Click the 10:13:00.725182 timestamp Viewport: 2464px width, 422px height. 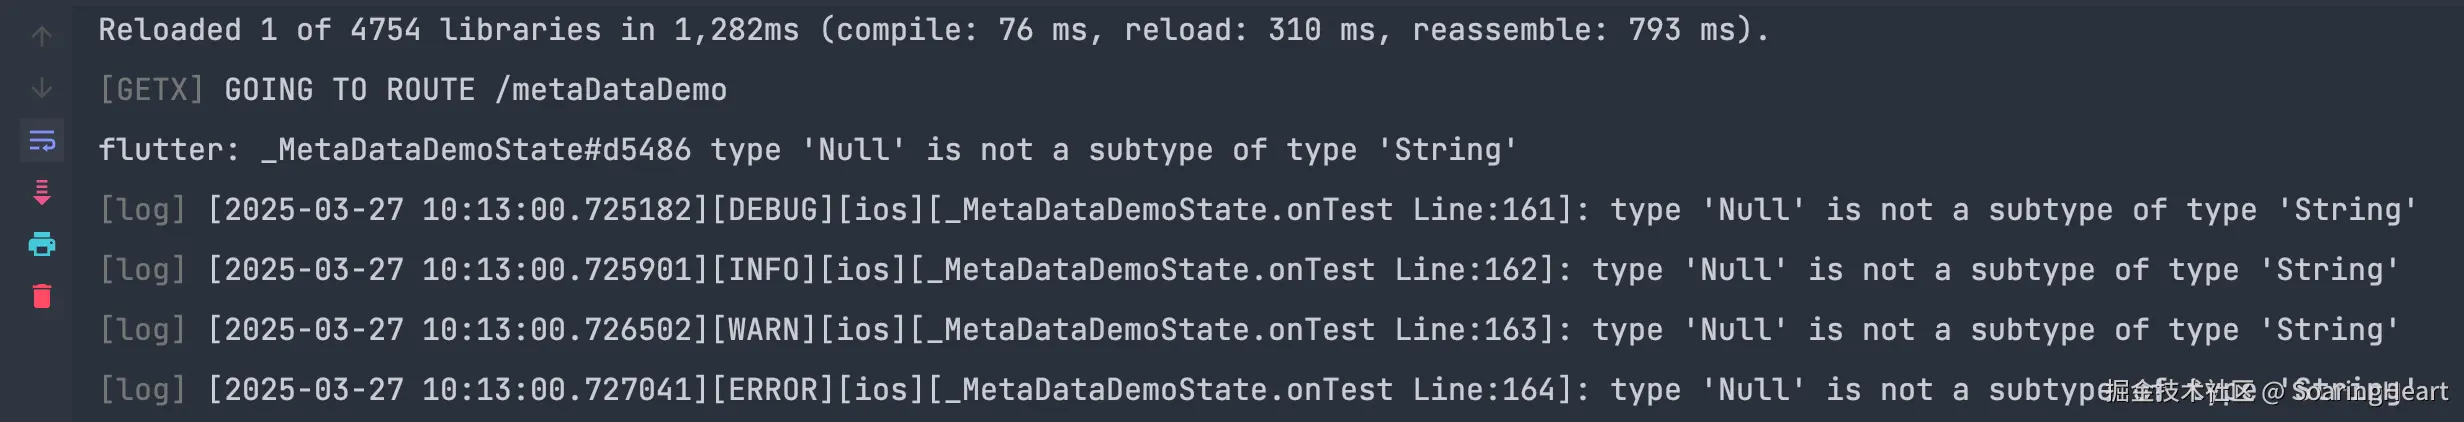tap(557, 210)
